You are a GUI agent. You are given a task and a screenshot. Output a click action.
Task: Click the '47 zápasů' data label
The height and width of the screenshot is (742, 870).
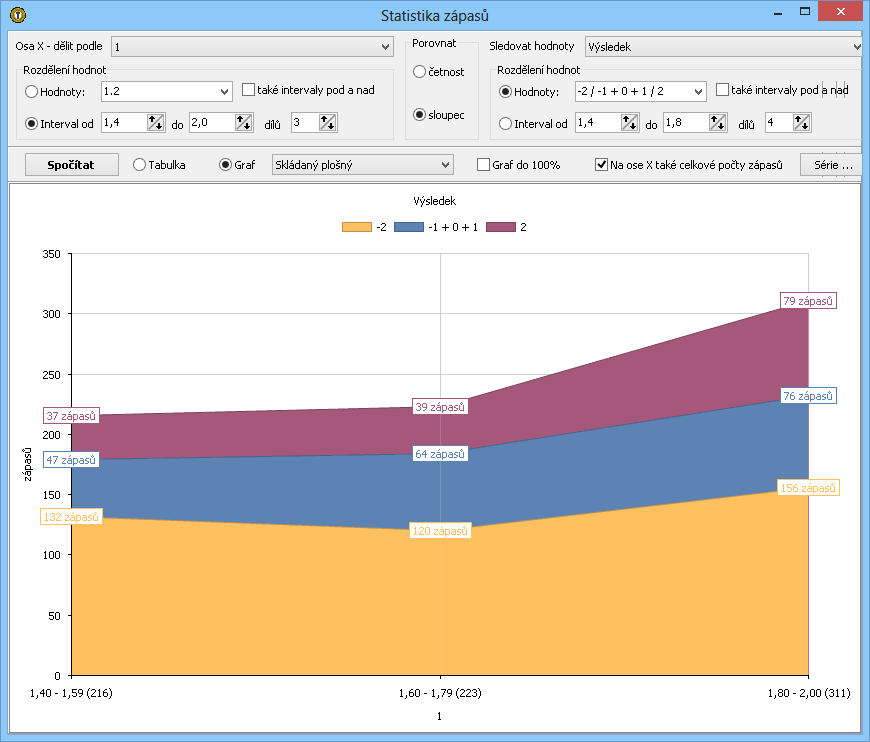pyautogui.click(x=71, y=460)
